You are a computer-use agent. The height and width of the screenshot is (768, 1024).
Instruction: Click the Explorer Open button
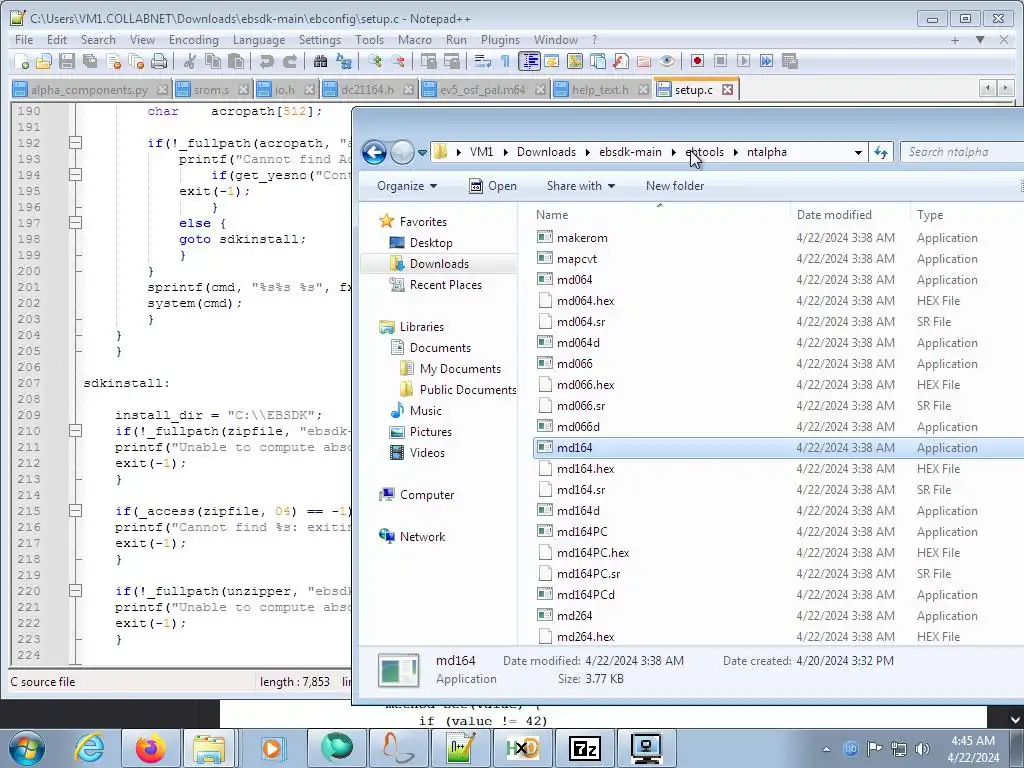(x=493, y=185)
